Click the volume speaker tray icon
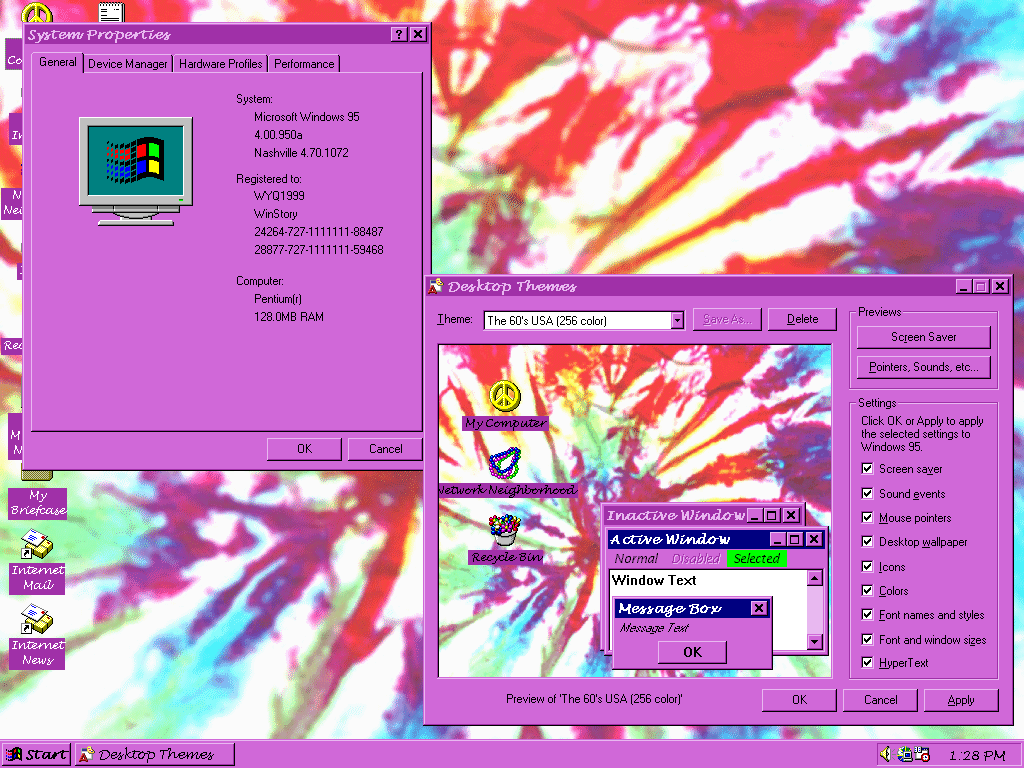Screen dimensions: 1024x768 click(885, 754)
